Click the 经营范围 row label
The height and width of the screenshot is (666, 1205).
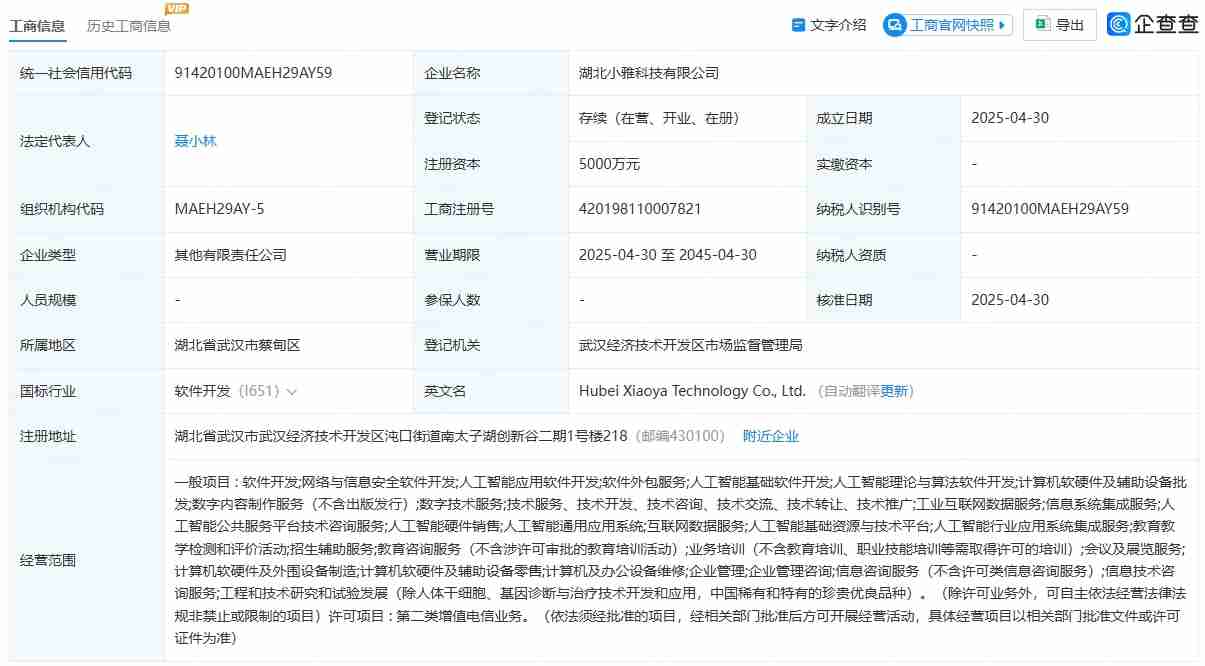(48, 560)
